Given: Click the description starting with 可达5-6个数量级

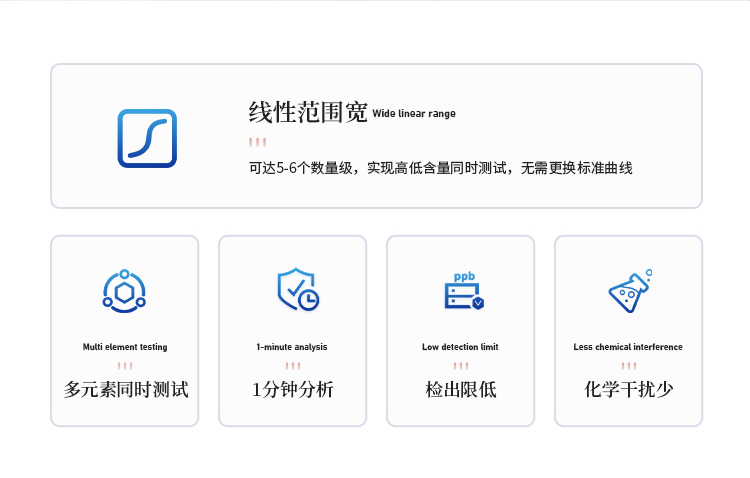Looking at the screenshot, I should tap(440, 168).
